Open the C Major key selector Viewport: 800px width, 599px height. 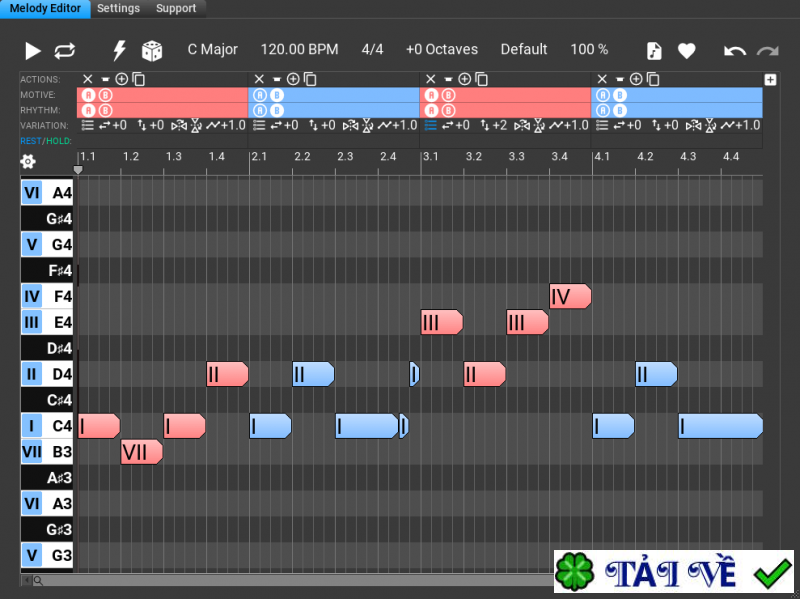coord(213,49)
